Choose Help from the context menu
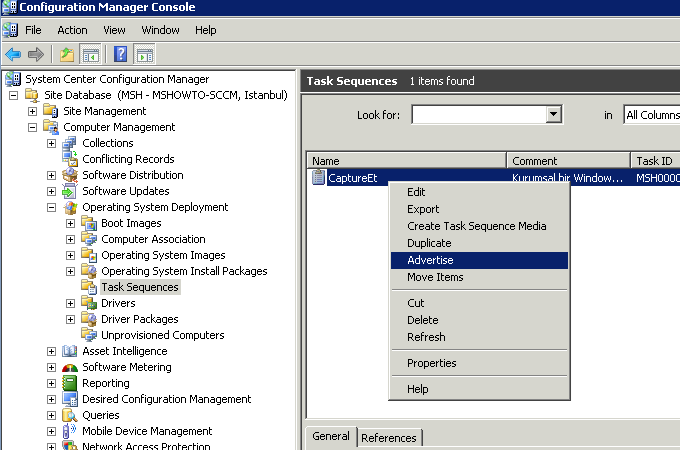The width and height of the screenshot is (680, 450). 479,389
